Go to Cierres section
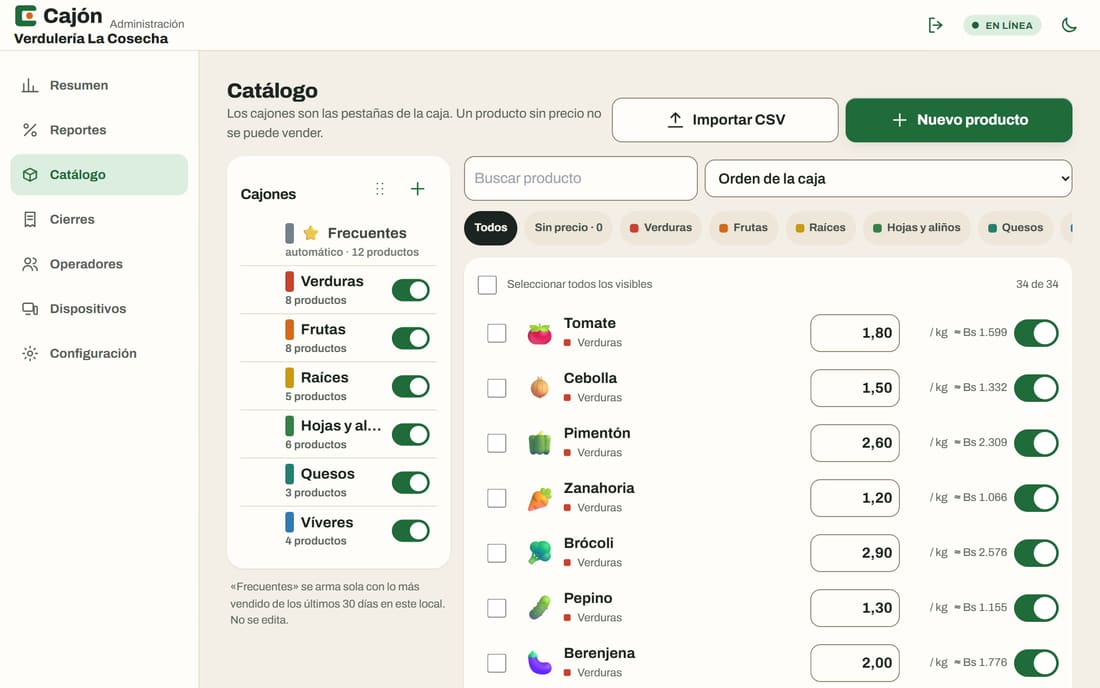The height and width of the screenshot is (688, 1100). pos(99,220)
